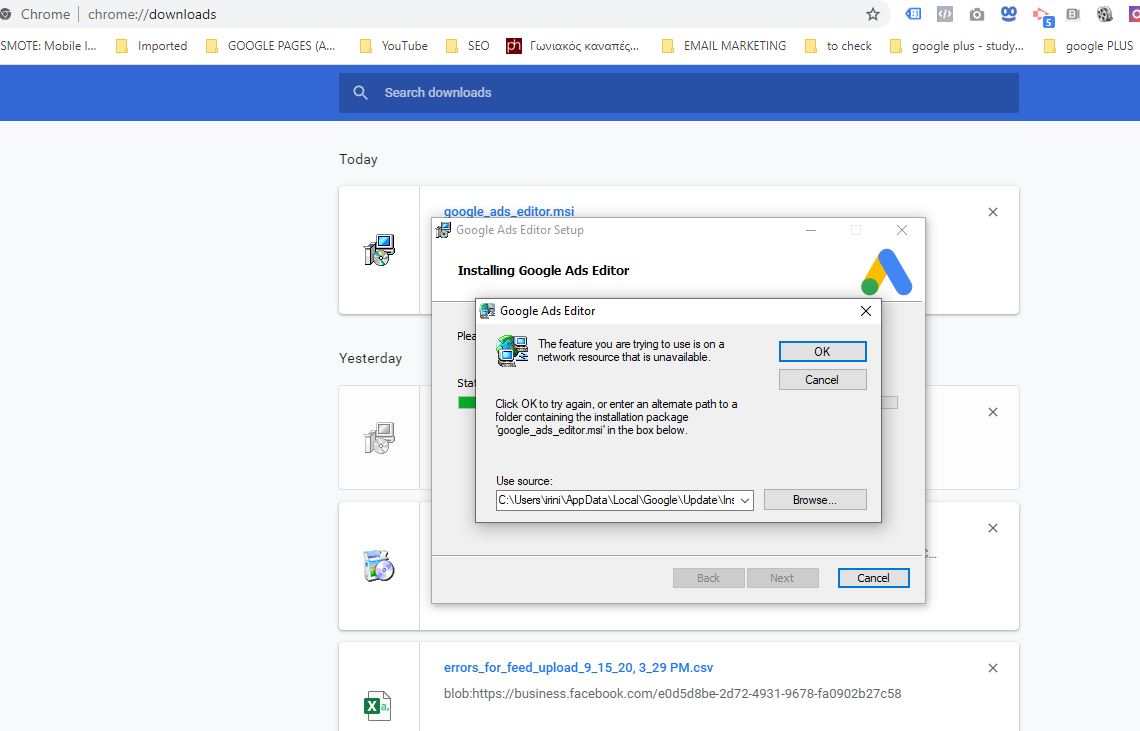Click the Installing Google Ads Editor heading
The height and width of the screenshot is (731, 1140).
[x=543, y=270]
